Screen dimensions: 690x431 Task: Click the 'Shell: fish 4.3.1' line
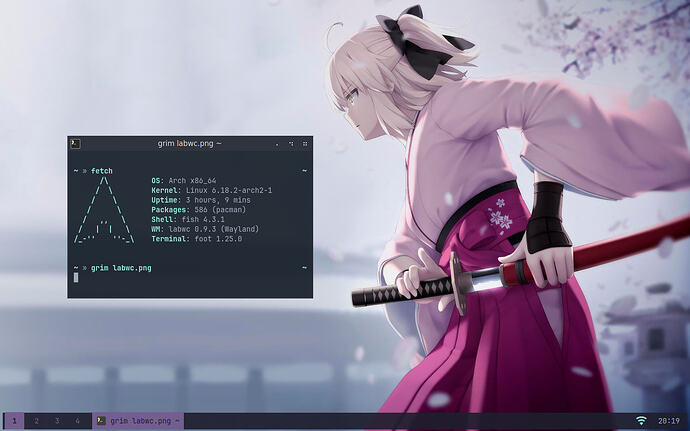[188, 219]
